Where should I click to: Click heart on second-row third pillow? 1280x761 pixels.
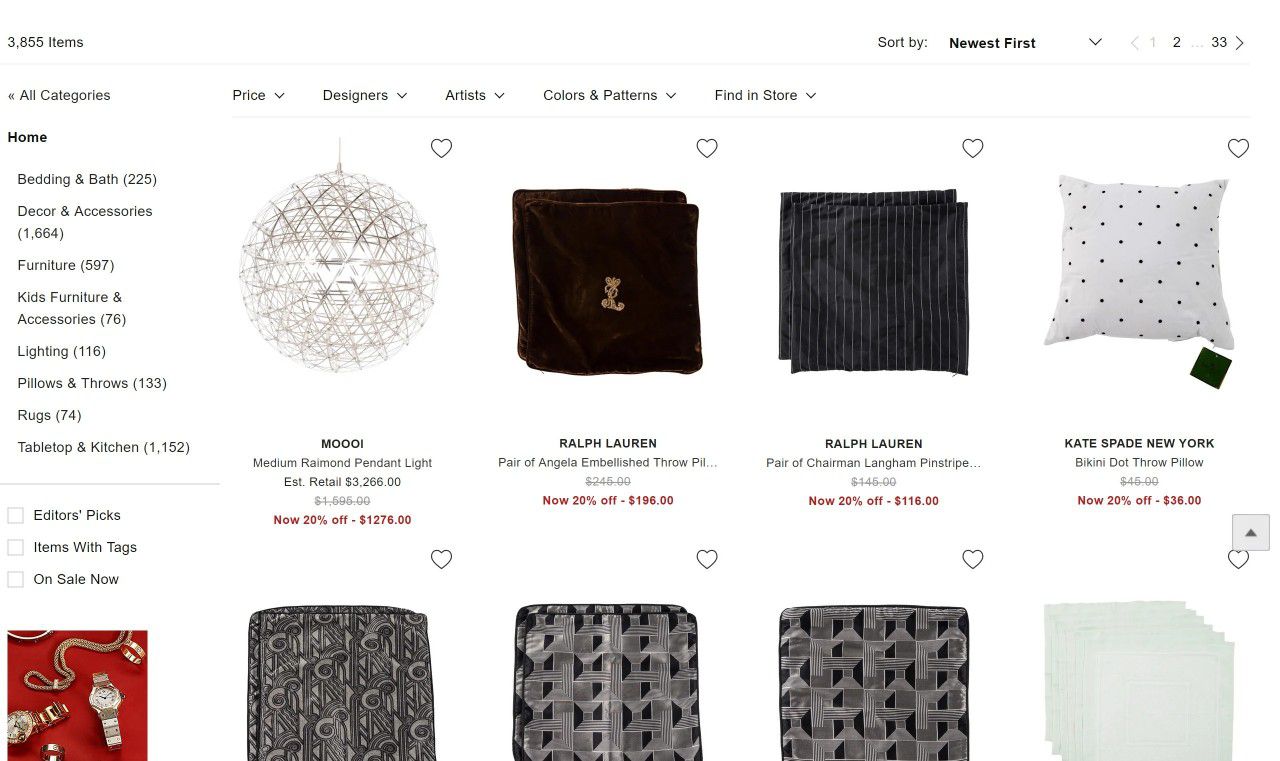click(973, 559)
